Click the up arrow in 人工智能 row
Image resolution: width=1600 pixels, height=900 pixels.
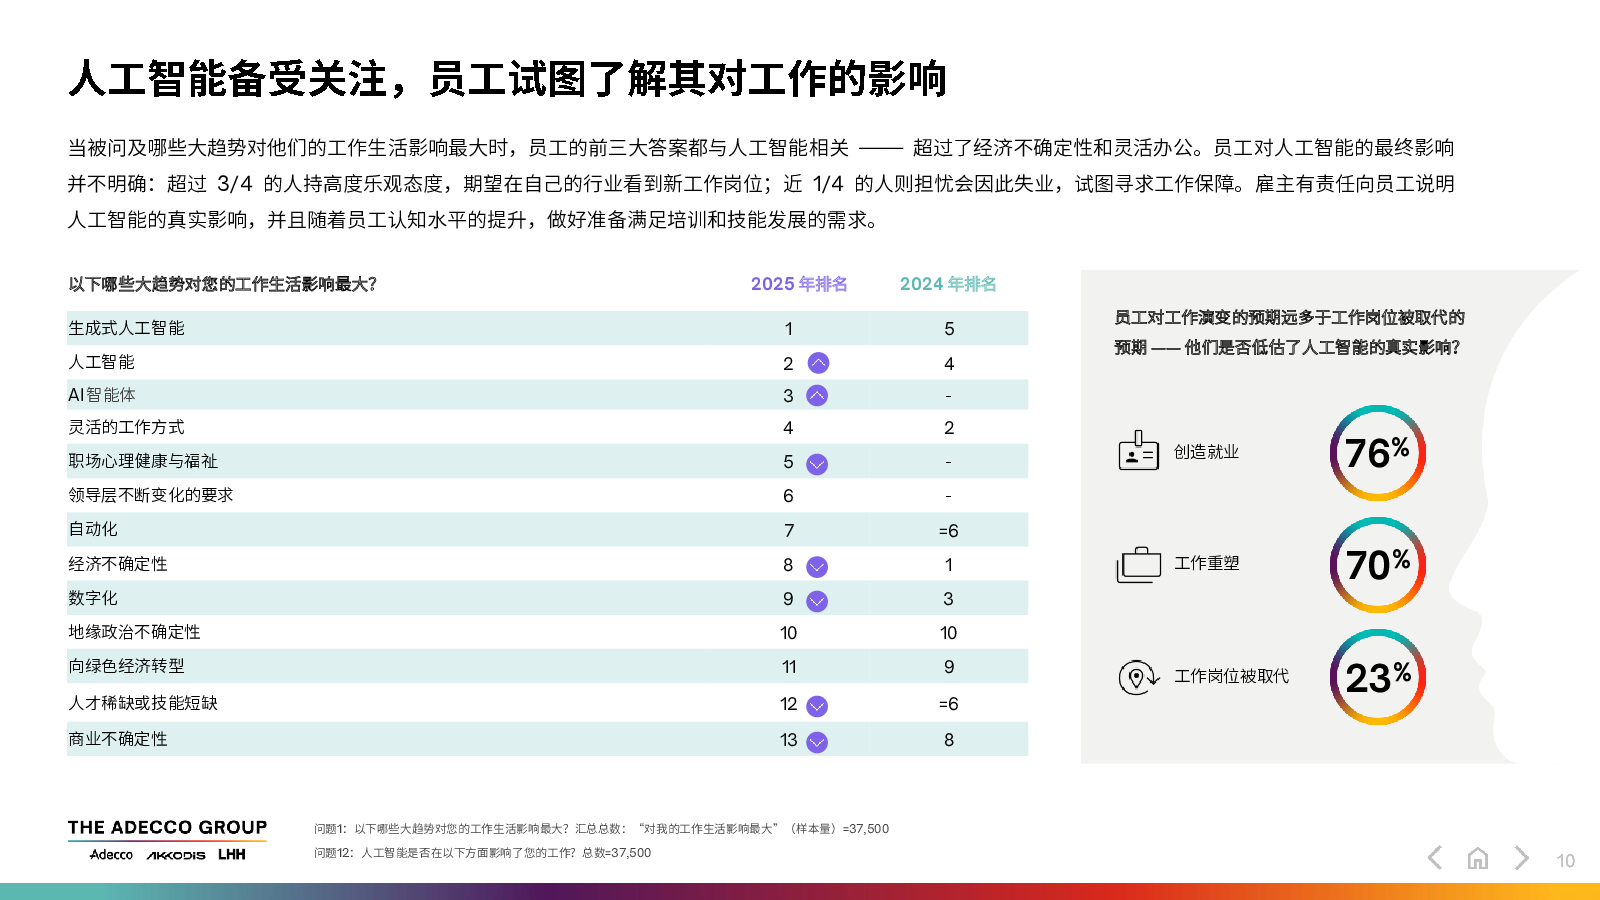point(818,363)
